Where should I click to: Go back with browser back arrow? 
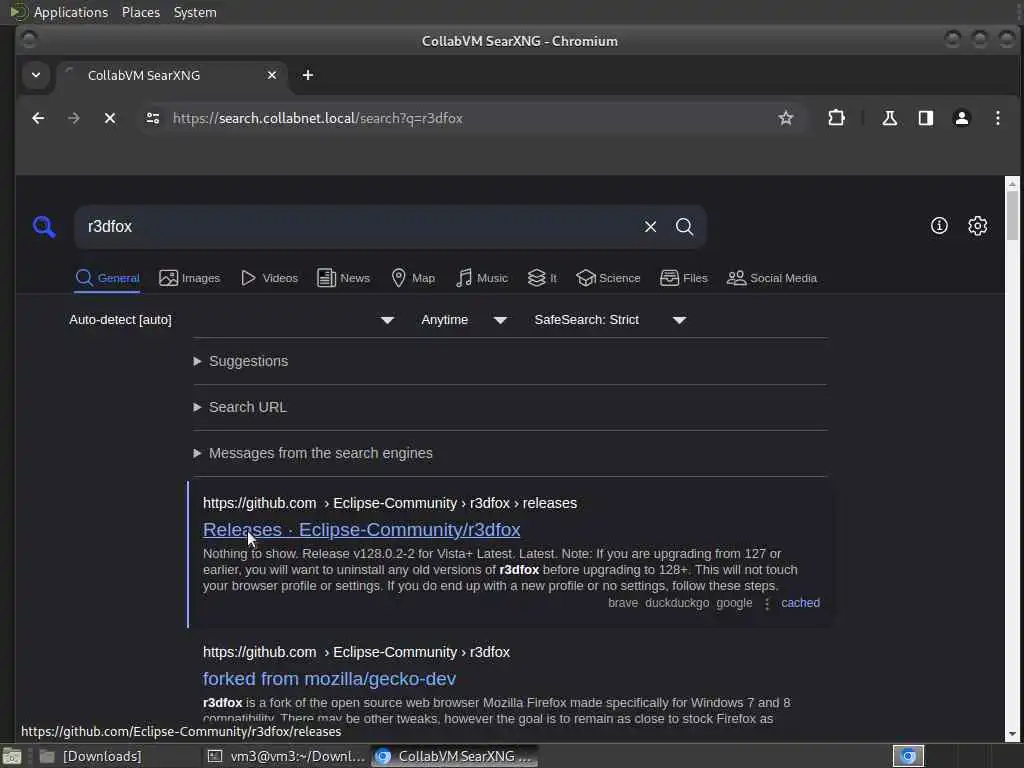(38, 118)
